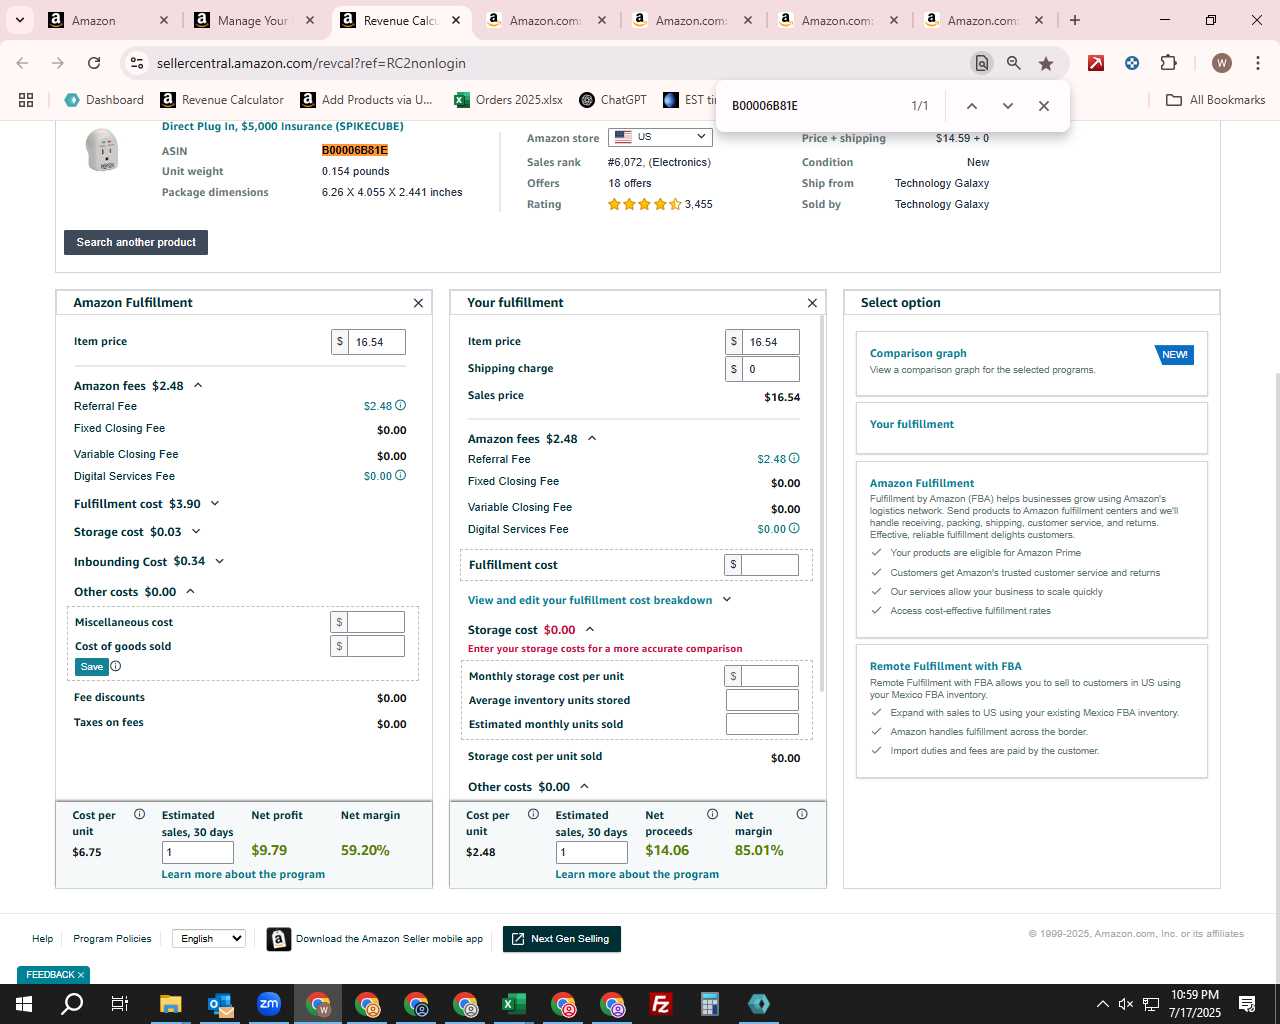Open the Revenue Calculator bookmark
1280x1024 pixels.
click(x=222, y=100)
